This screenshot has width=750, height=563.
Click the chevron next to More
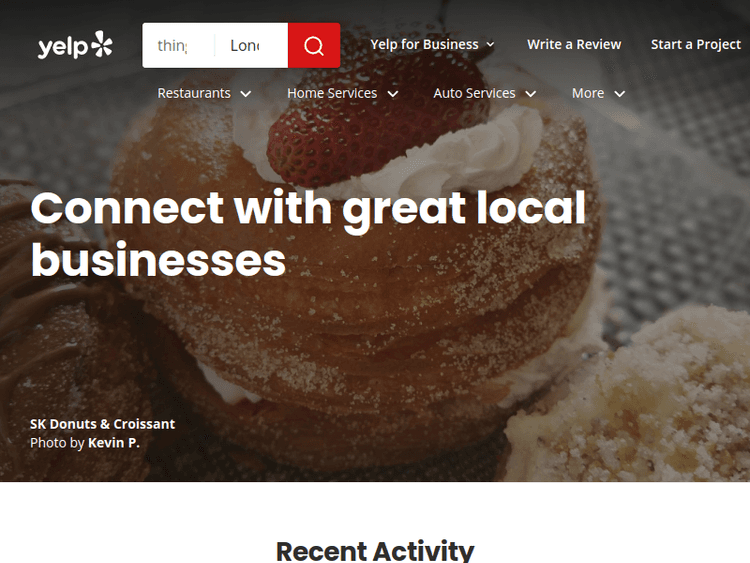click(x=619, y=94)
